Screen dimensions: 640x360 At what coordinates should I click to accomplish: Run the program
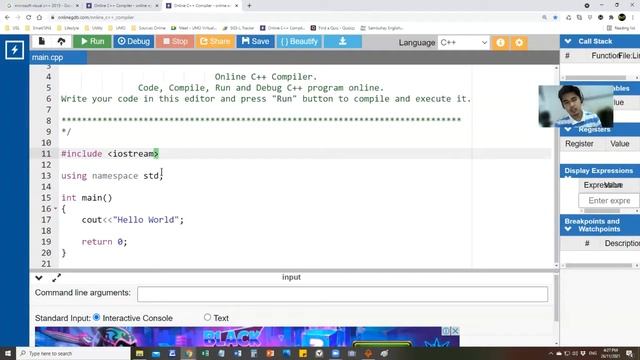pyautogui.click(x=92, y=41)
